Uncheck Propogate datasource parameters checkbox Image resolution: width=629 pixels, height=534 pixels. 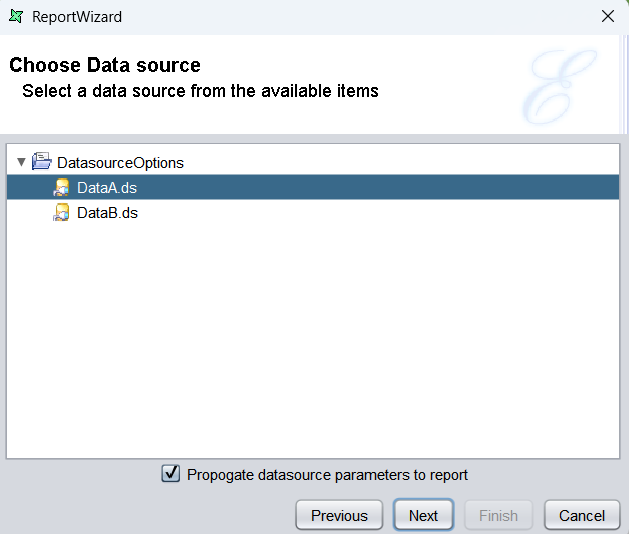tap(171, 474)
